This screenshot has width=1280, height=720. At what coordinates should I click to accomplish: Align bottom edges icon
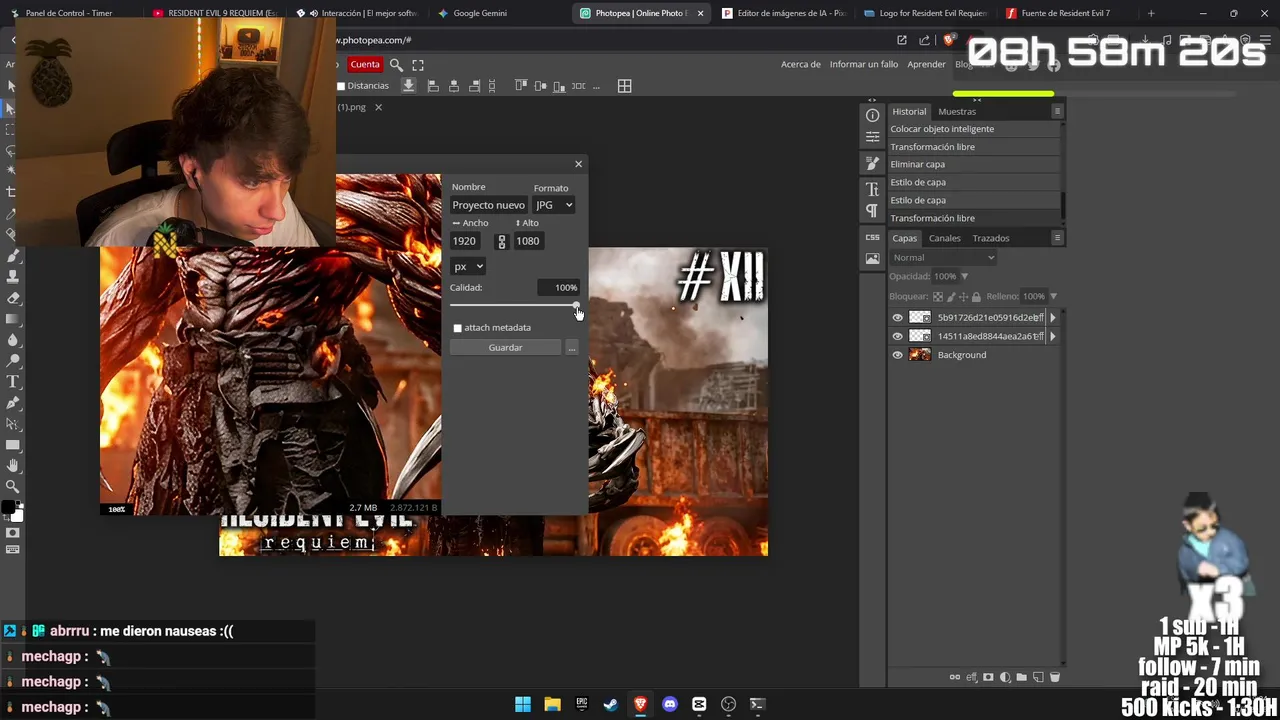561,86
